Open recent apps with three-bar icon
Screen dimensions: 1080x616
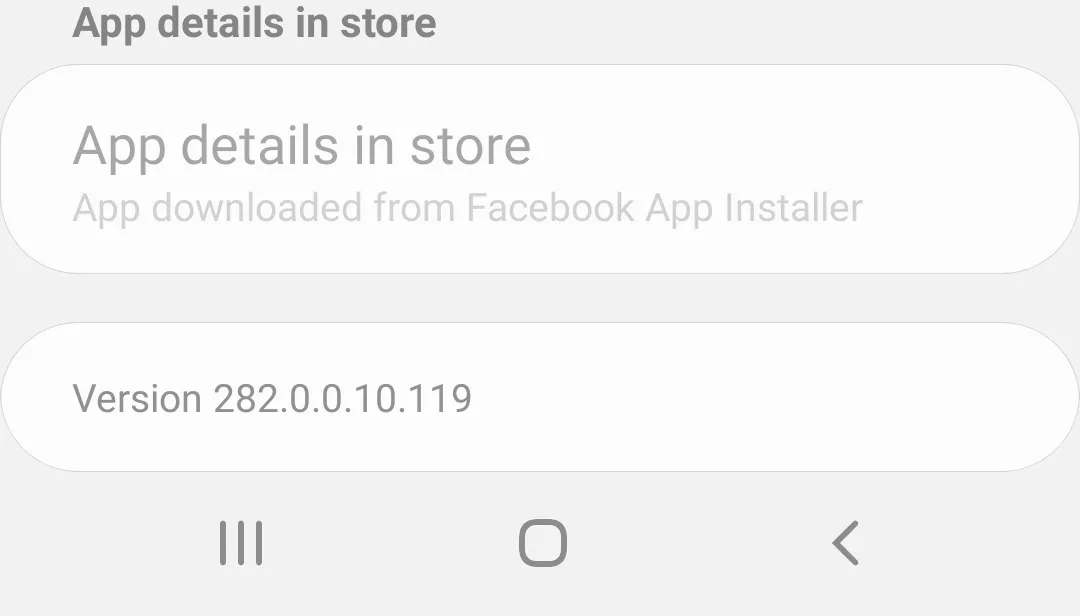tap(241, 543)
